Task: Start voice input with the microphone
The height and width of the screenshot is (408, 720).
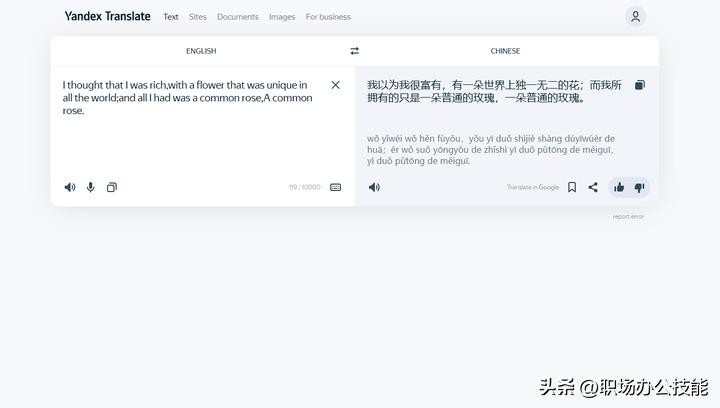Action: pos(90,187)
